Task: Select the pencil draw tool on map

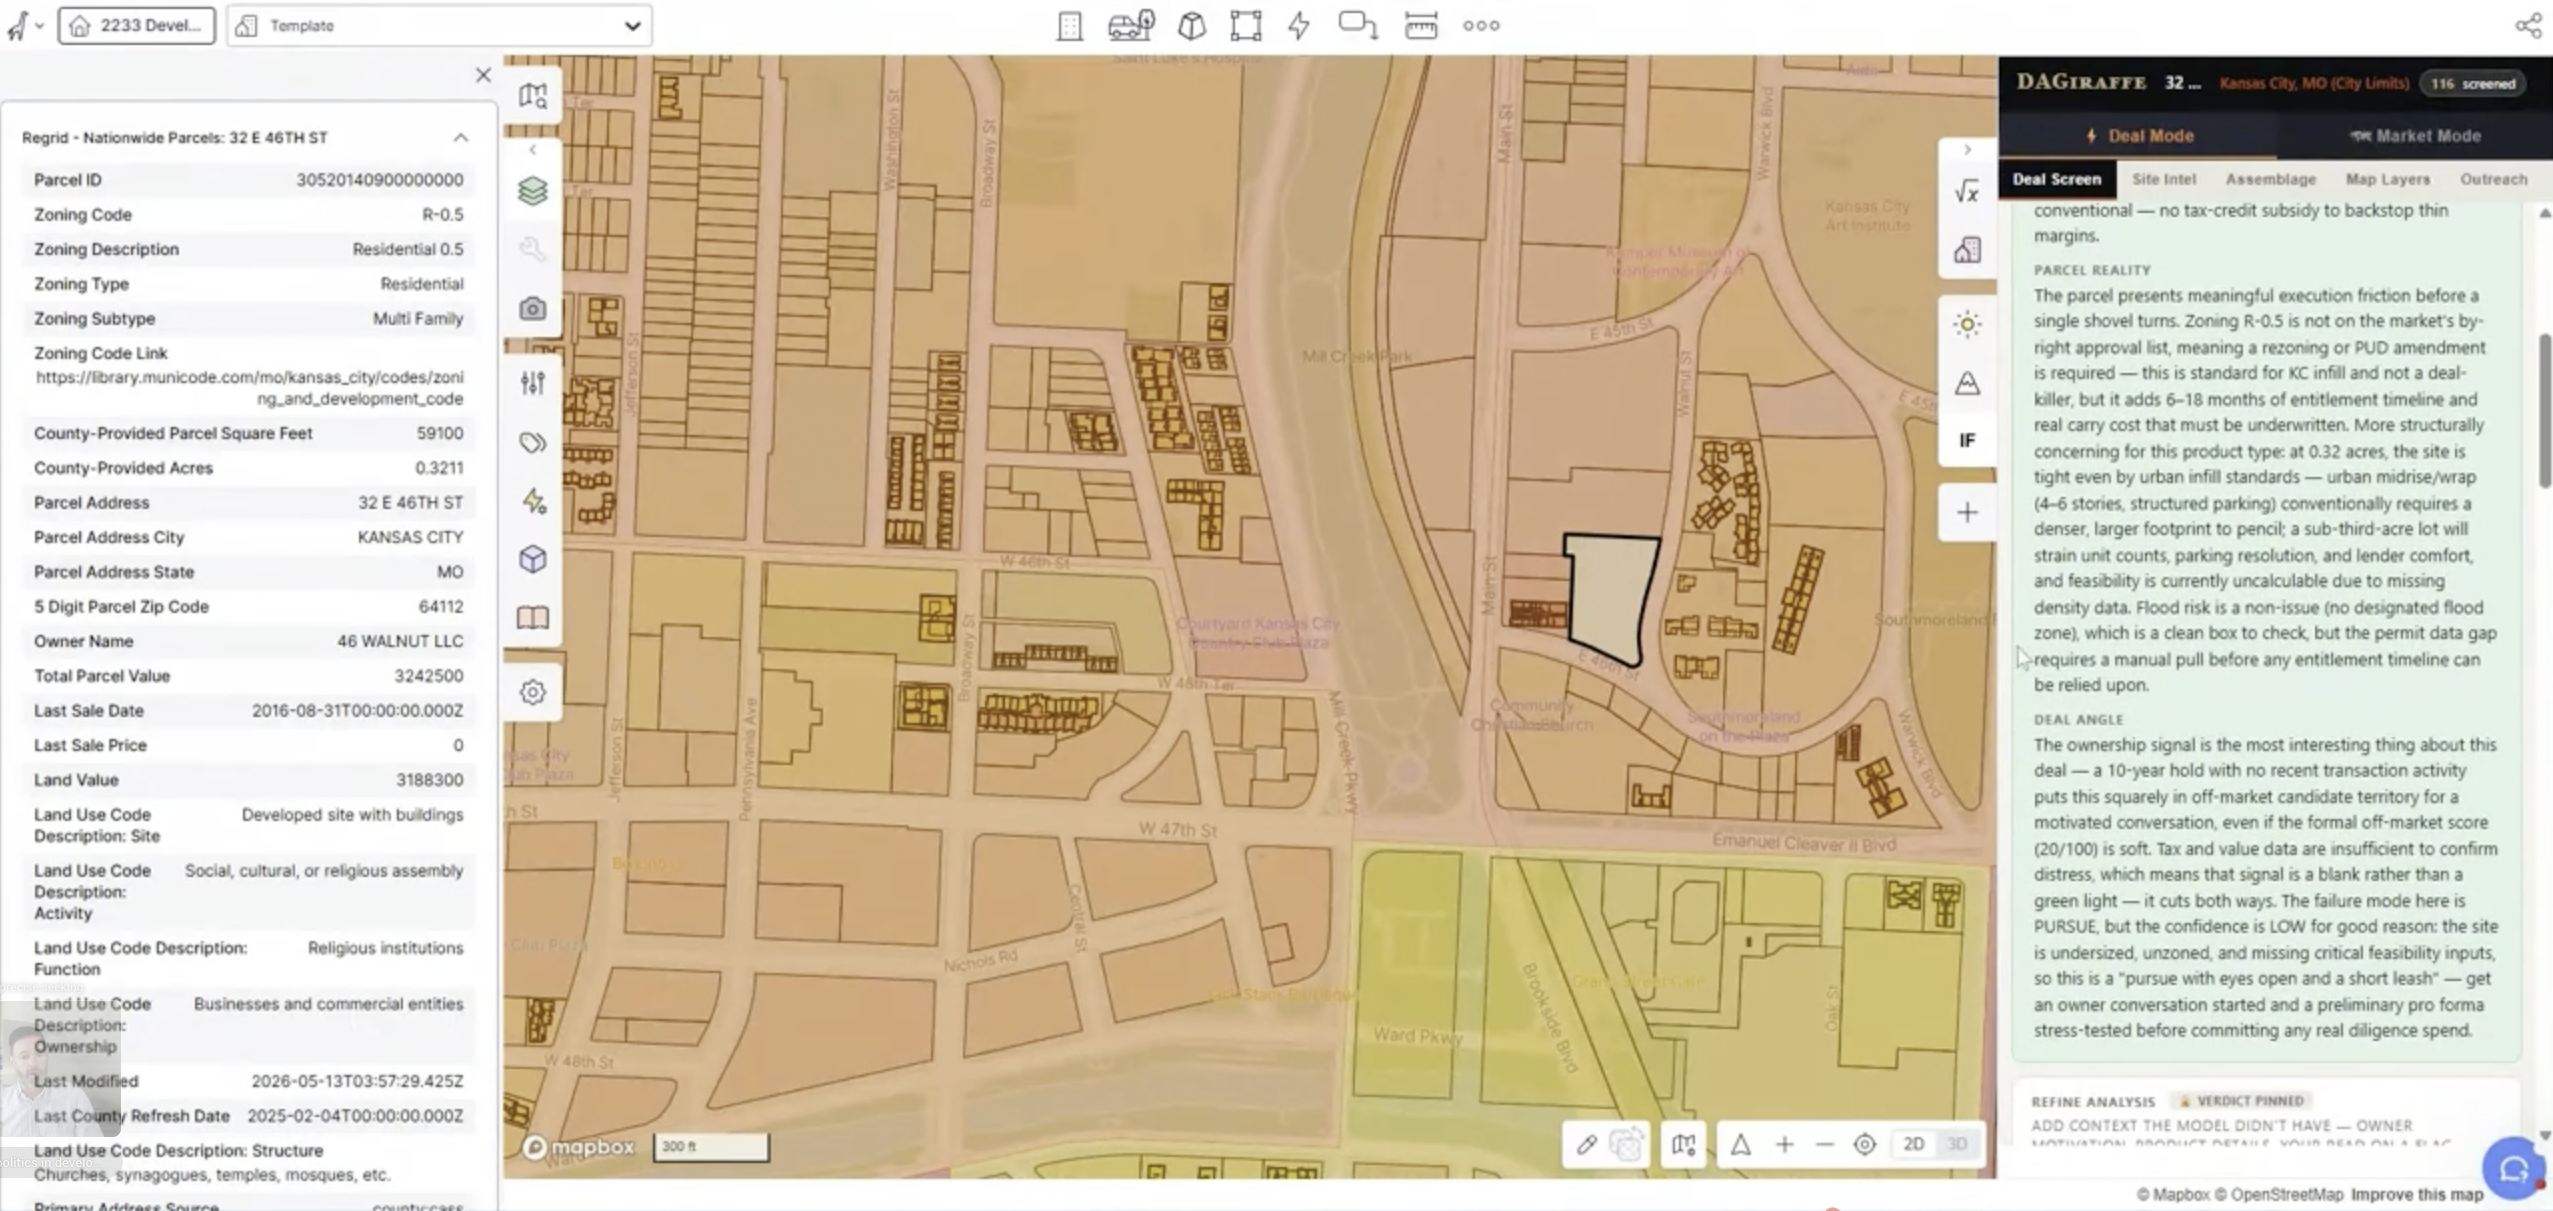Action: (1587, 1145)
